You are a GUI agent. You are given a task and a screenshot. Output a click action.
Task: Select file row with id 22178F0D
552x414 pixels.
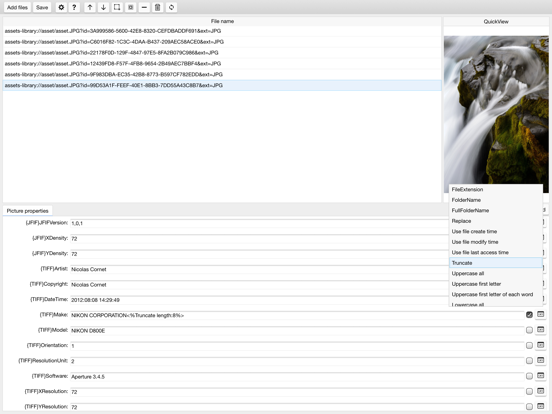pos(222,53)
